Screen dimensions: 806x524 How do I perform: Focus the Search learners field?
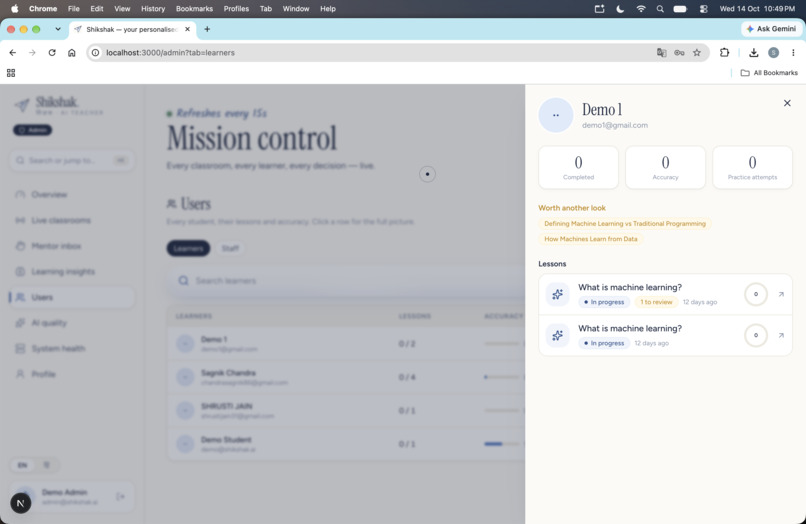tap(347, 281)
